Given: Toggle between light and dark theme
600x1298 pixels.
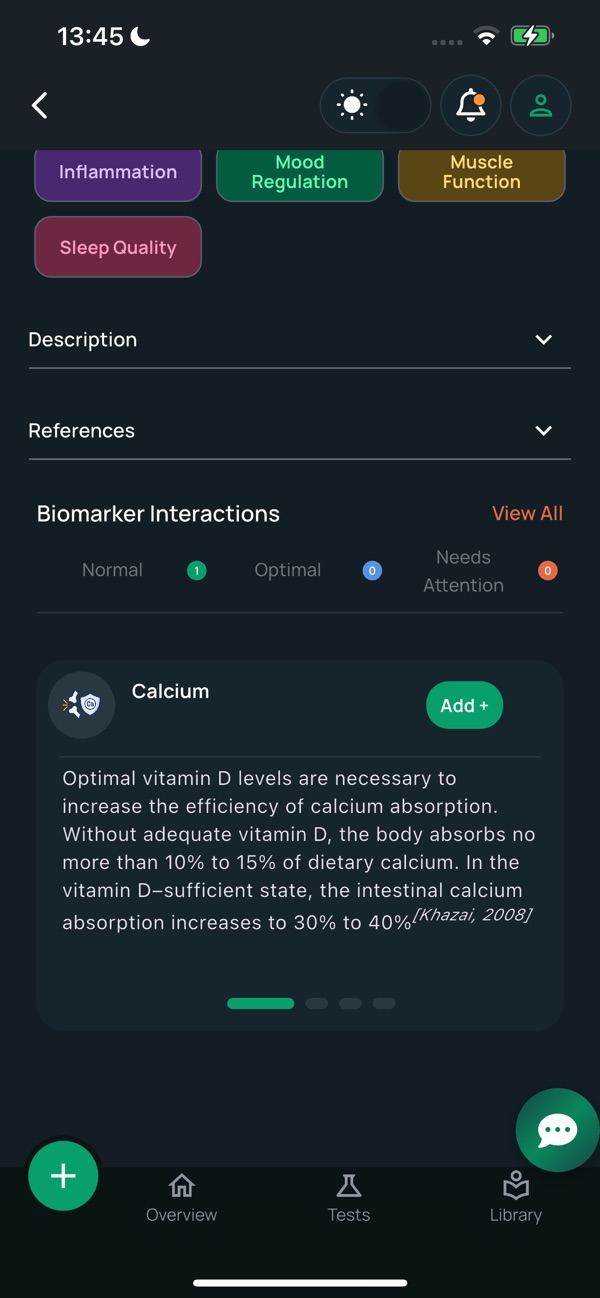Looking at the screenshot, I should [375, 104].
